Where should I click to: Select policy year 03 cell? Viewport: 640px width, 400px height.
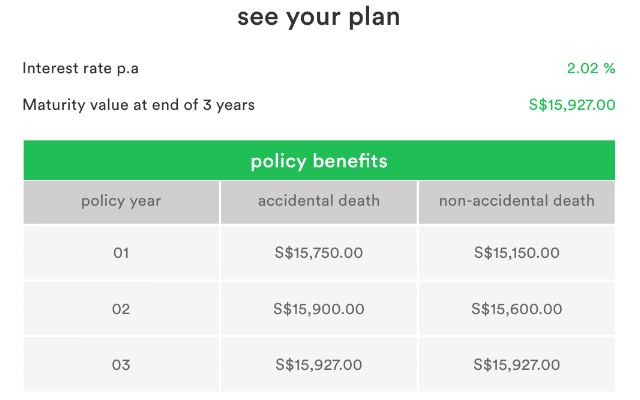[121, 364]
